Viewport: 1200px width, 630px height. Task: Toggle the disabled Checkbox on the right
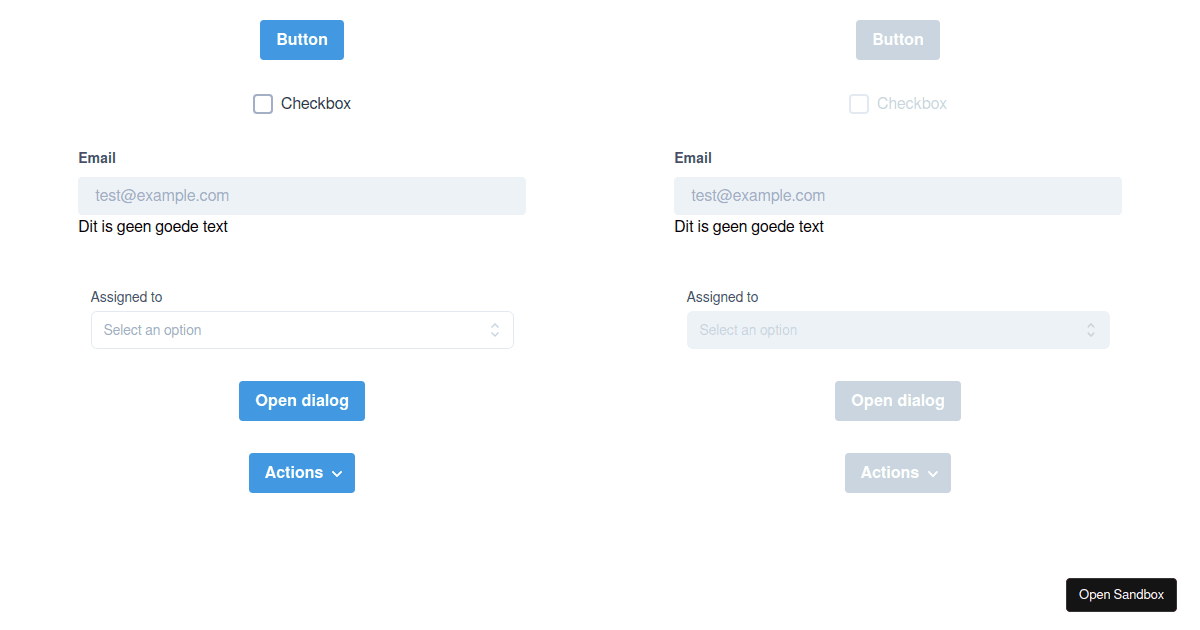click(858, 103)
